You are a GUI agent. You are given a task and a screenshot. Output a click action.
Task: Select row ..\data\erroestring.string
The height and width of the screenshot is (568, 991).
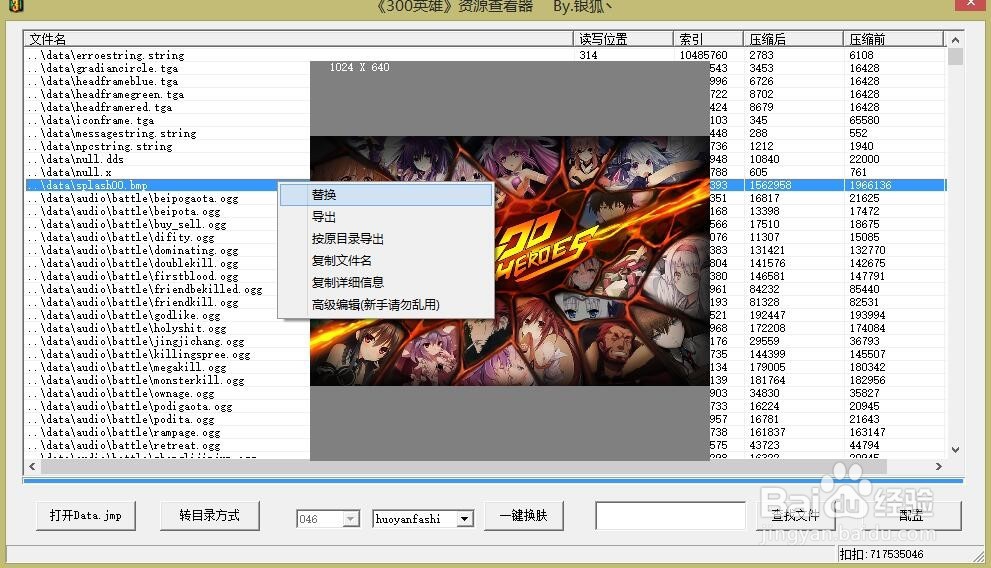(485, 55)
